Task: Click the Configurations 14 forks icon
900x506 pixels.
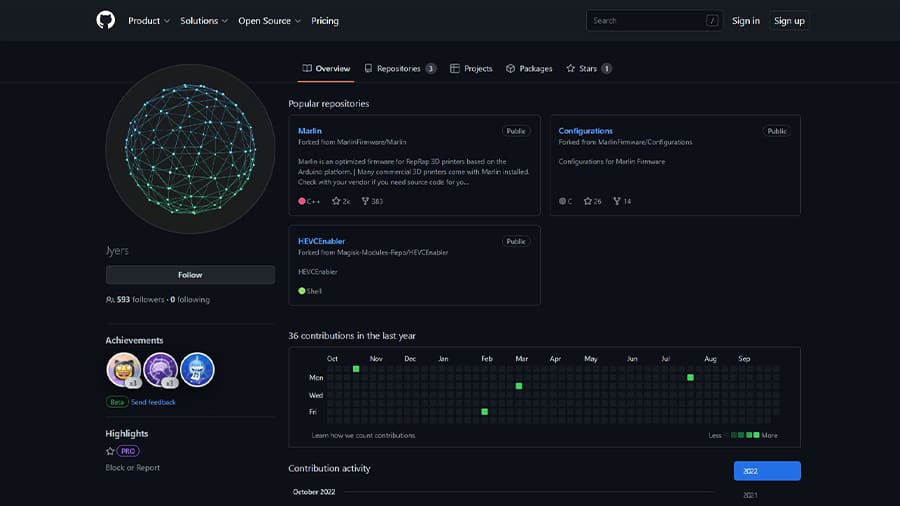Action: [x=617, y=201]
